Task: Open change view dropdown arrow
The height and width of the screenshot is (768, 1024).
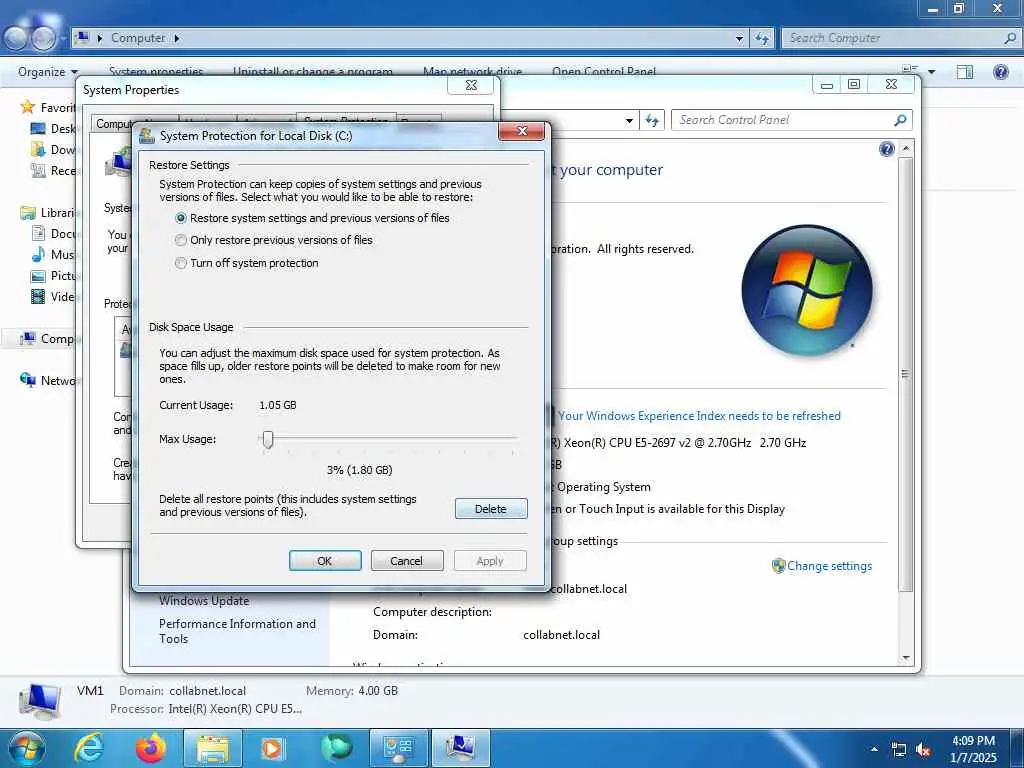Action: coord(931,72)
